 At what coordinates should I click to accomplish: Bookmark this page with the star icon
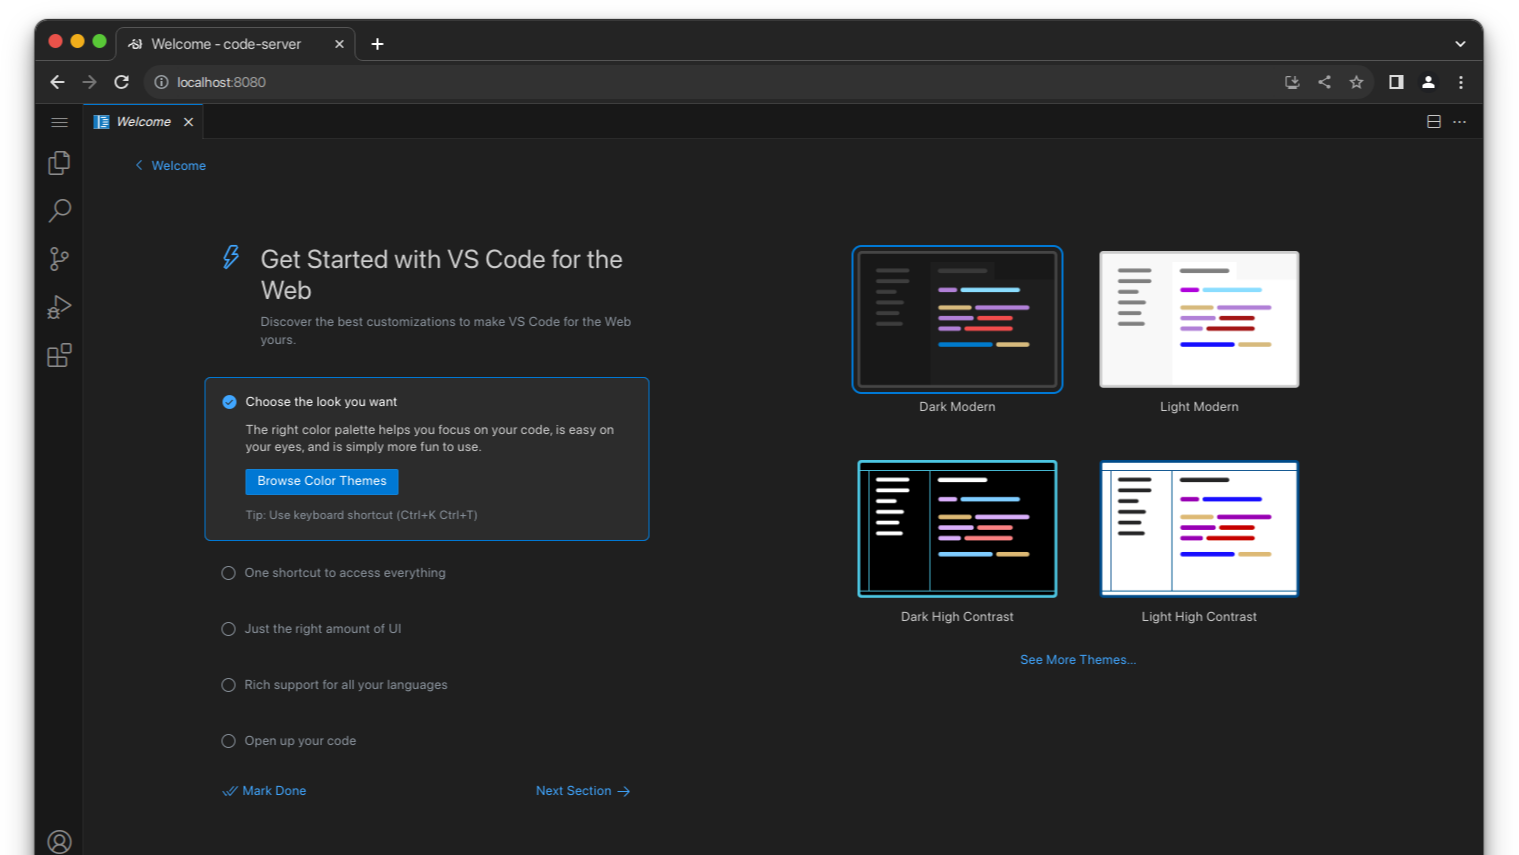(1356, 82)
